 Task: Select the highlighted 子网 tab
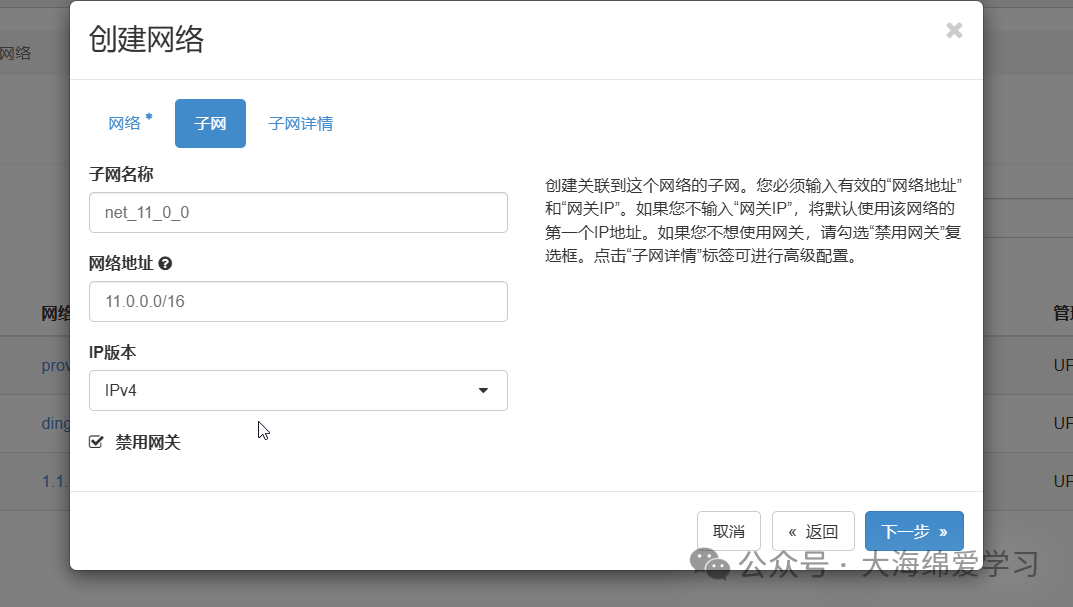click(x=210, y=122)
